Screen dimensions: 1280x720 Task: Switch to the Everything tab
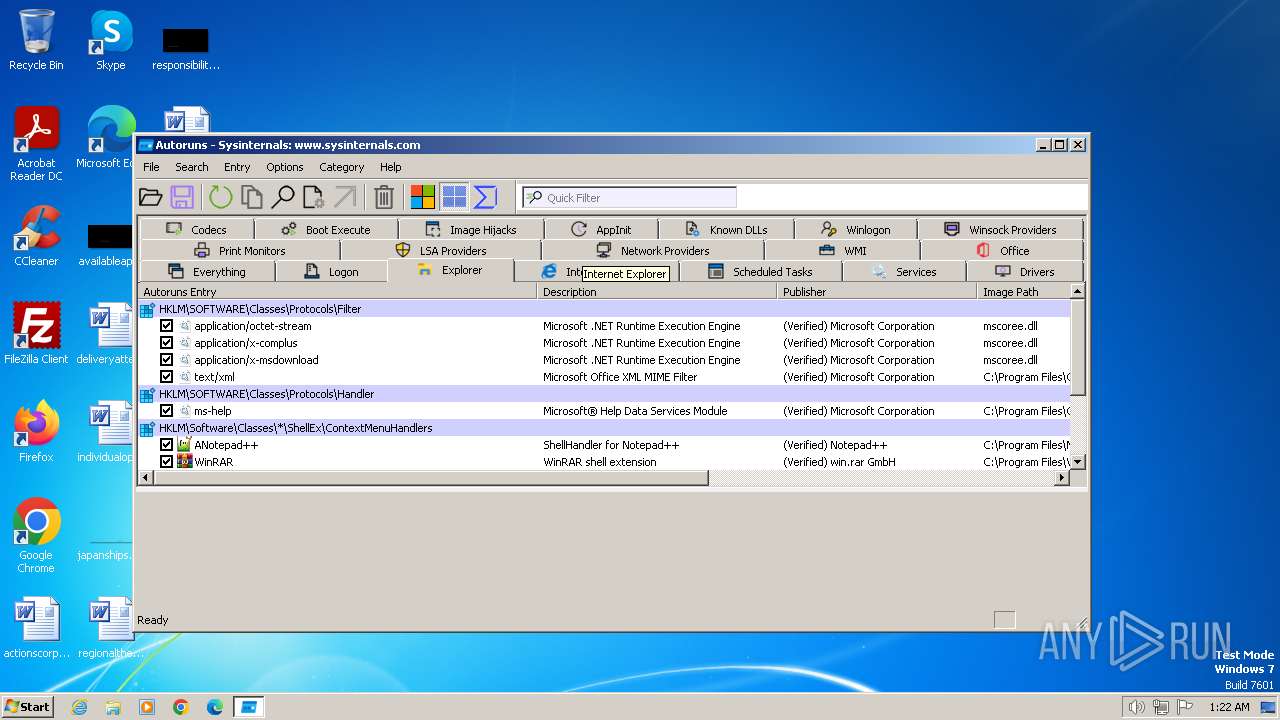point(207,272)
